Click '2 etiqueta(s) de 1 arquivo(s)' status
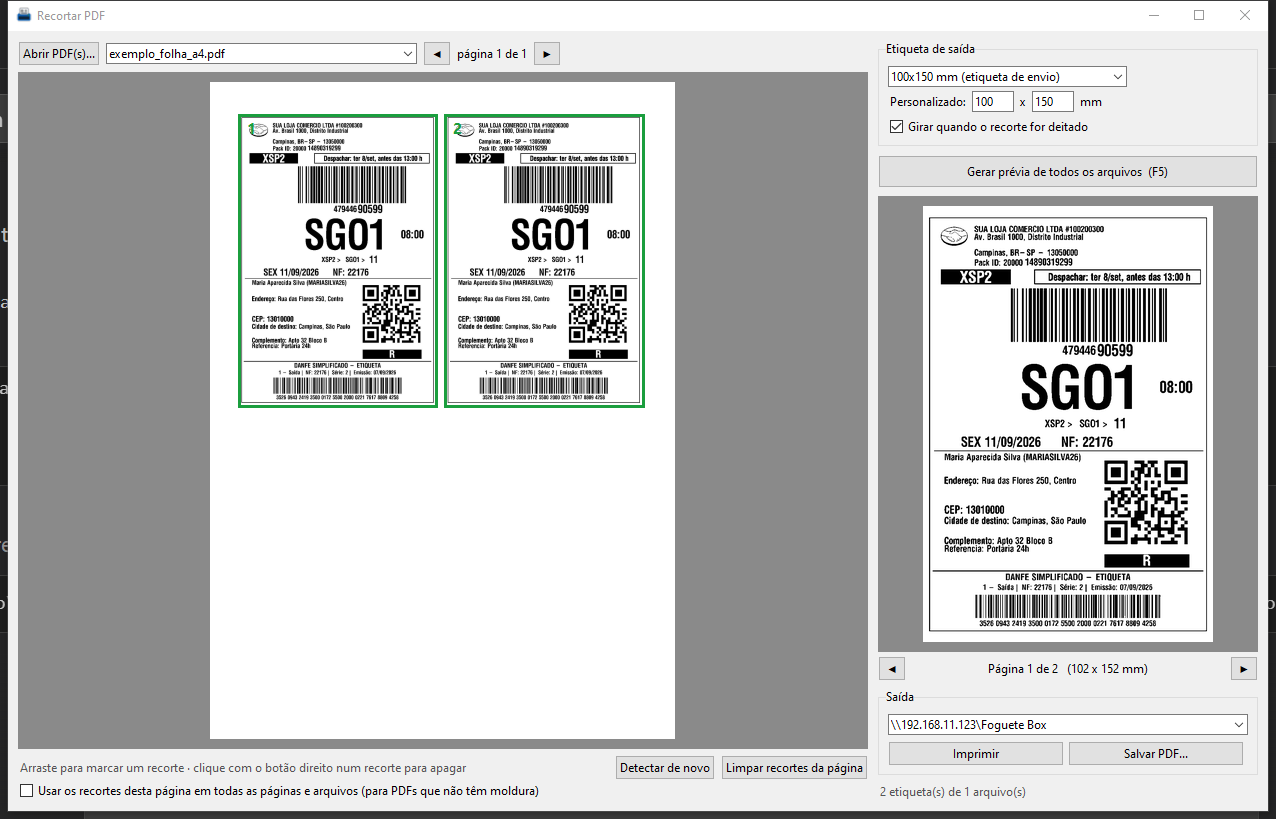1276x819 pixels. pos(953,792)
